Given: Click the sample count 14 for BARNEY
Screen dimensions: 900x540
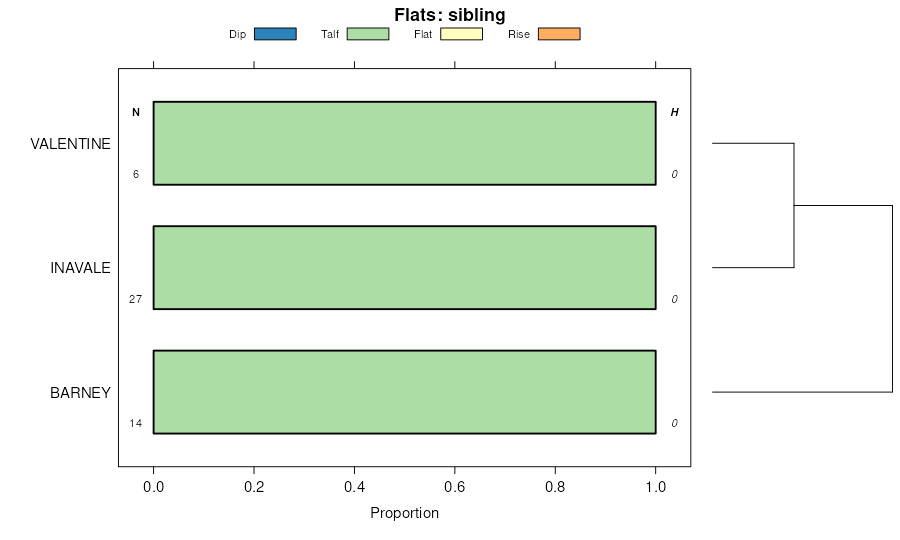Looking at the screenshot, I should click(135, 423).
